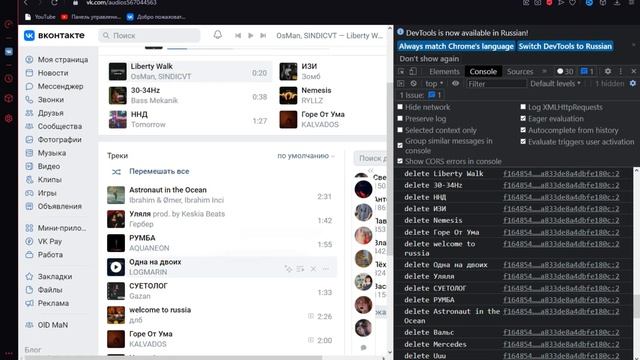The width and height of the screenshot is (640, 360).
Task: Open Игры in sidebar
Action: [x=41, y=193]
